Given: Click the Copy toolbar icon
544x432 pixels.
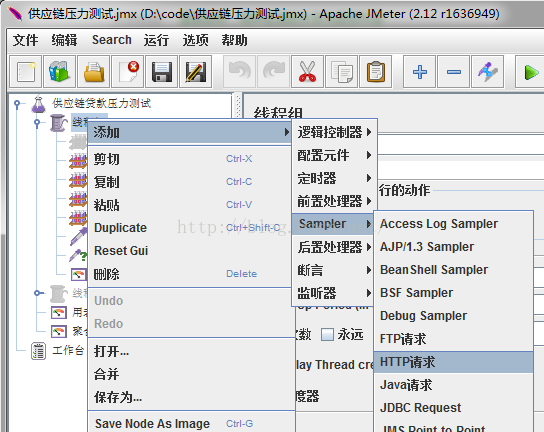Looking at the screenshot, I should tap(342, 72).
